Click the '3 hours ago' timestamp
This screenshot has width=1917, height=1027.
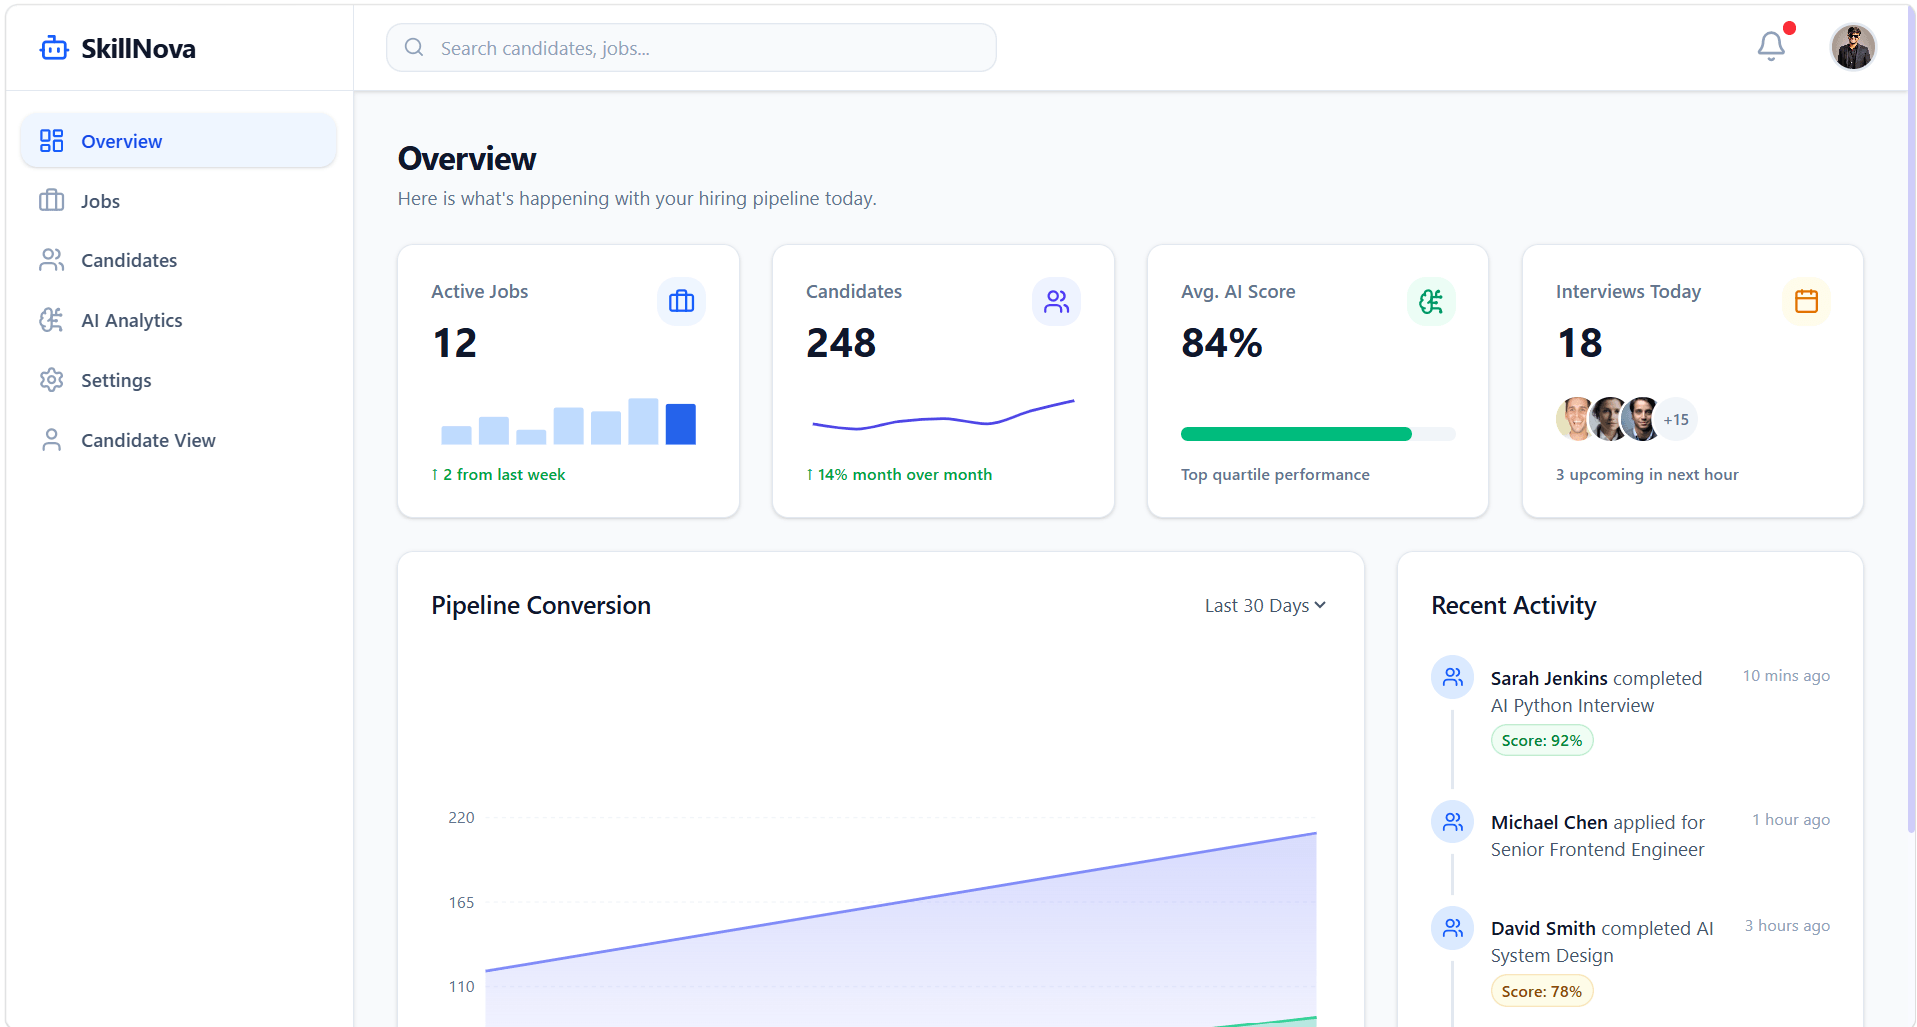pos(1787,926)
